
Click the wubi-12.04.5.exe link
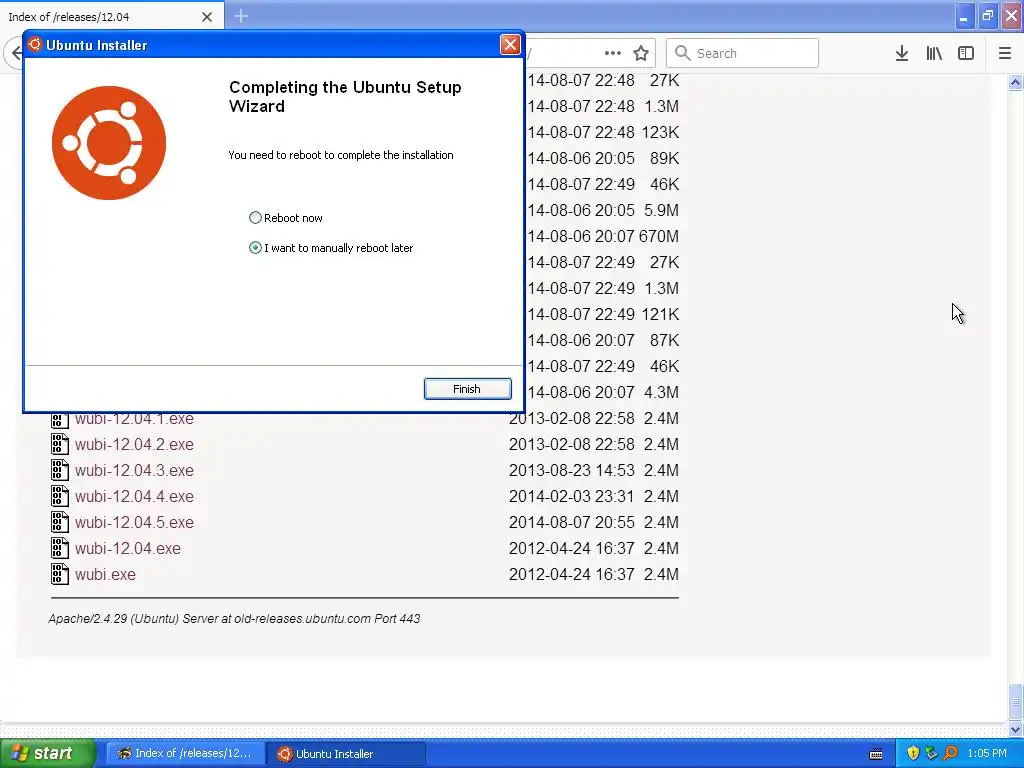point(134,522)
